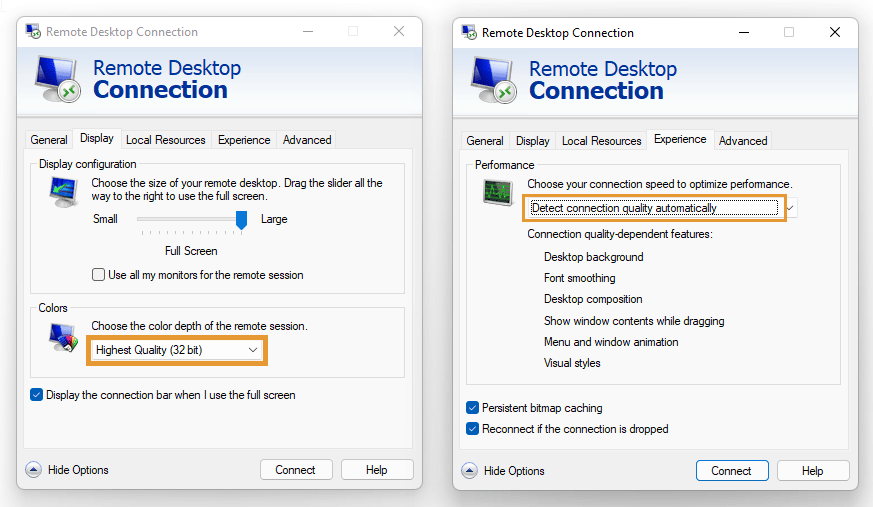This screenshot has width=873, height=507.
Task: Click Hide Options label in right window
Action: [514, 471]
